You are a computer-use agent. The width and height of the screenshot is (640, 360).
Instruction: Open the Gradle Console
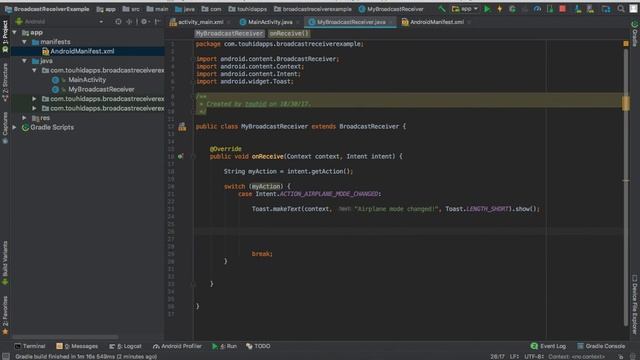601,346
